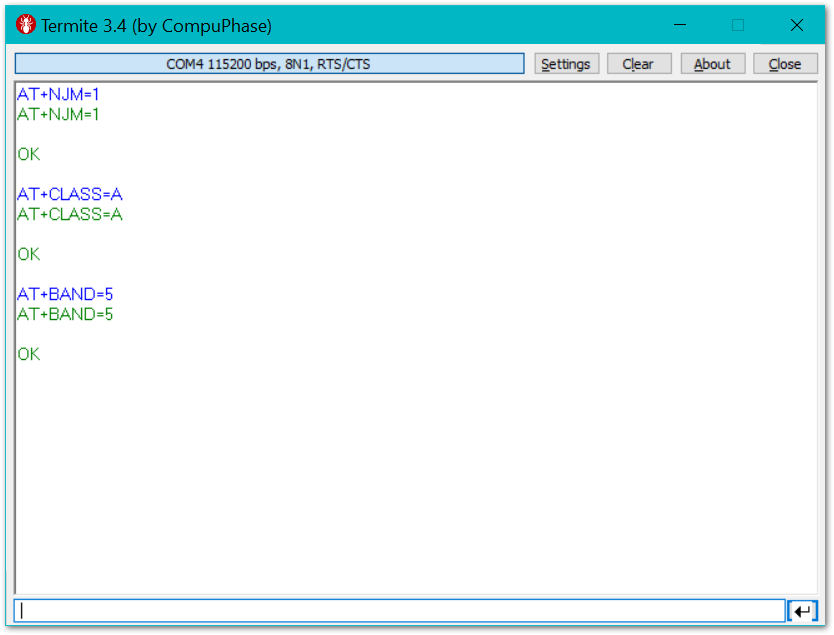Click the Termite 3.4 title text

(x=156, y=26)
